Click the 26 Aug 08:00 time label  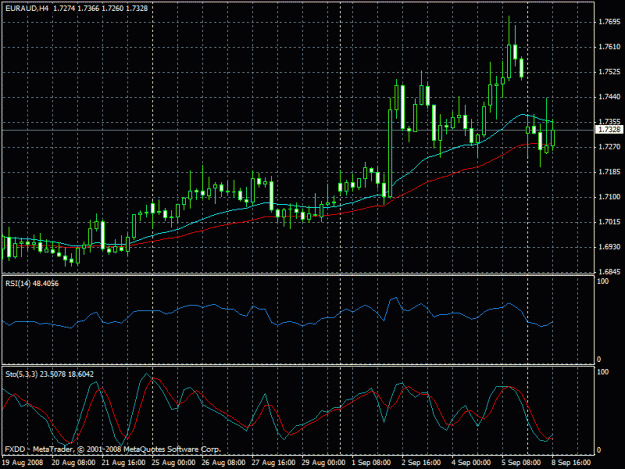[x=223, y=463]
